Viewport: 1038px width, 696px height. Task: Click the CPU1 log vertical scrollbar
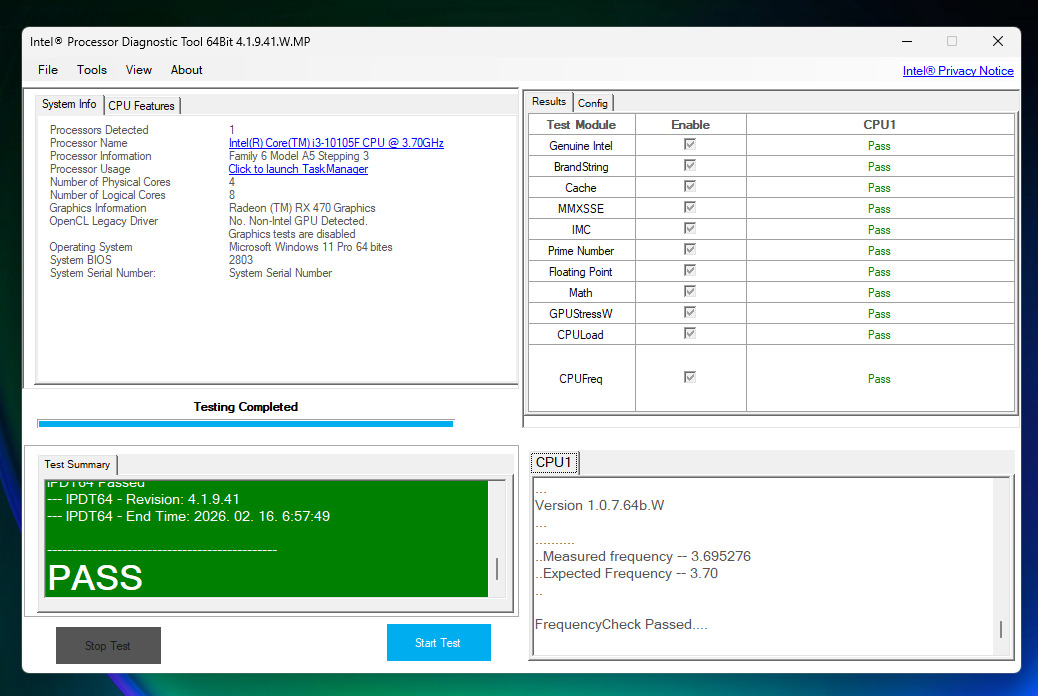tap(1001, 567)
